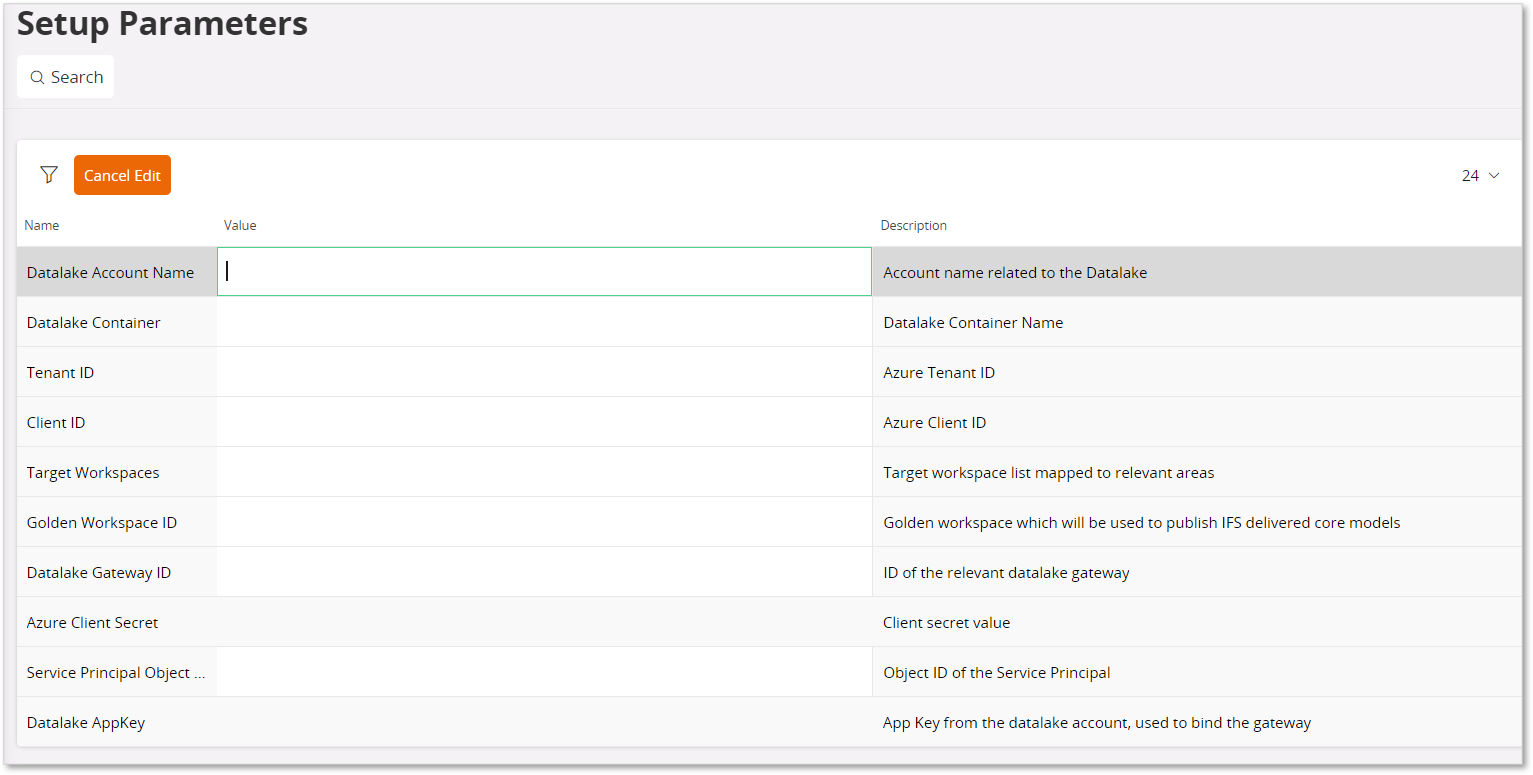Click the magnifier icon in Search
Image resolution: width=1533 pixels, height=775 pixels.
click(x=37, y=76)
